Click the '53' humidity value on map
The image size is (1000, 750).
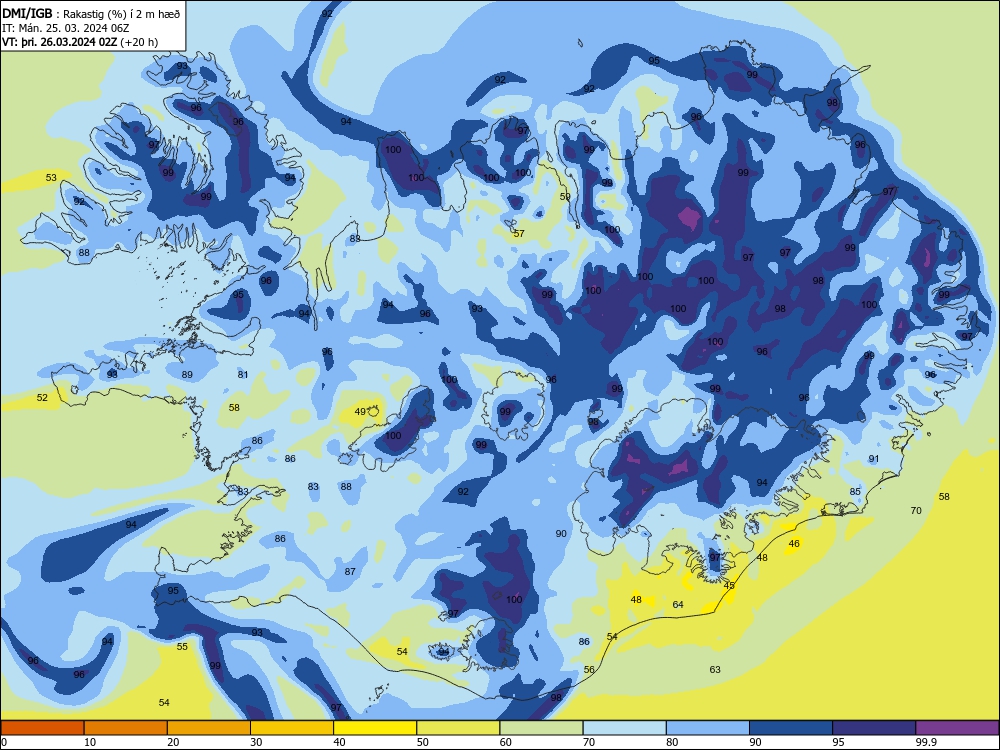[51, 177]
